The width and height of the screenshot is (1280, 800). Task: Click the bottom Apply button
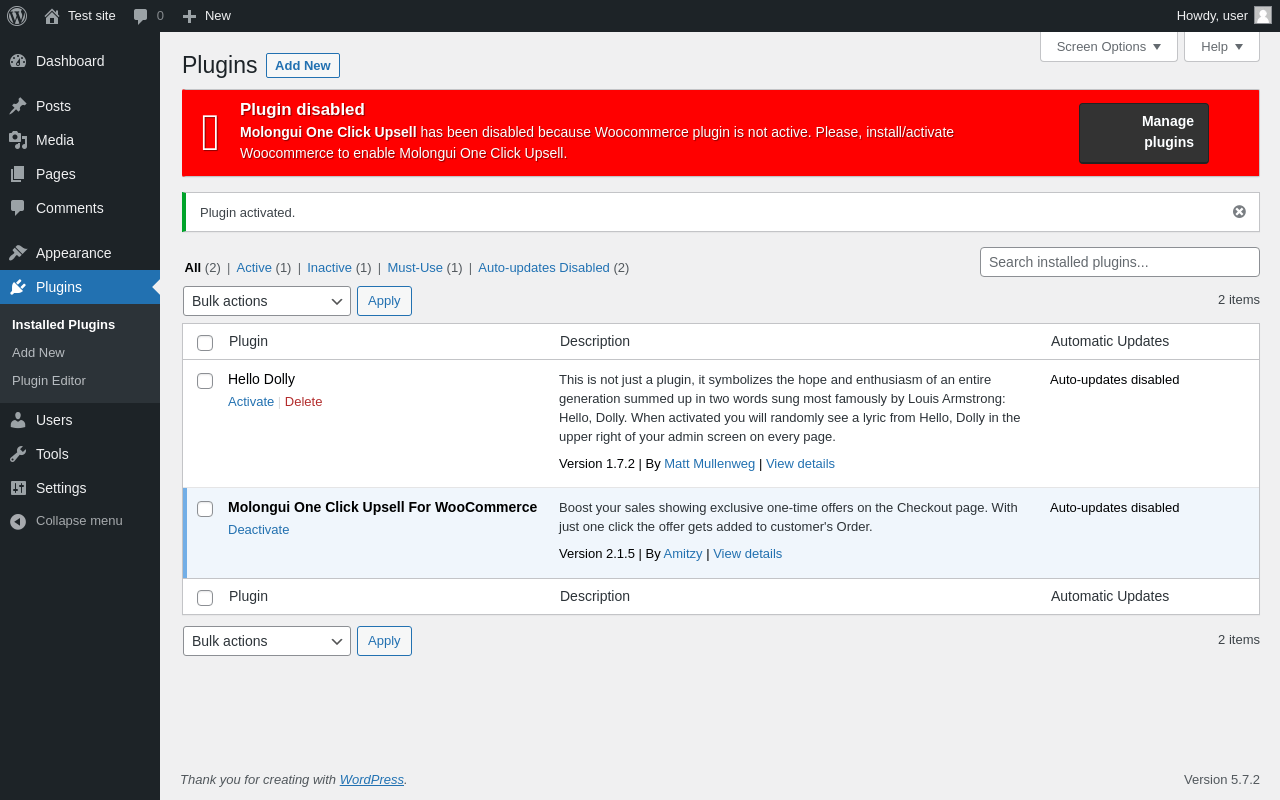384,641
